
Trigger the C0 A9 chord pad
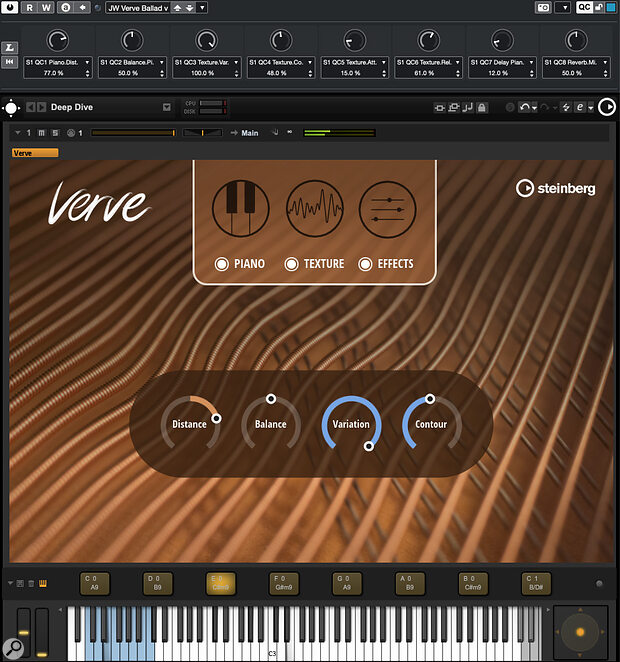click(x=95, y=583)
